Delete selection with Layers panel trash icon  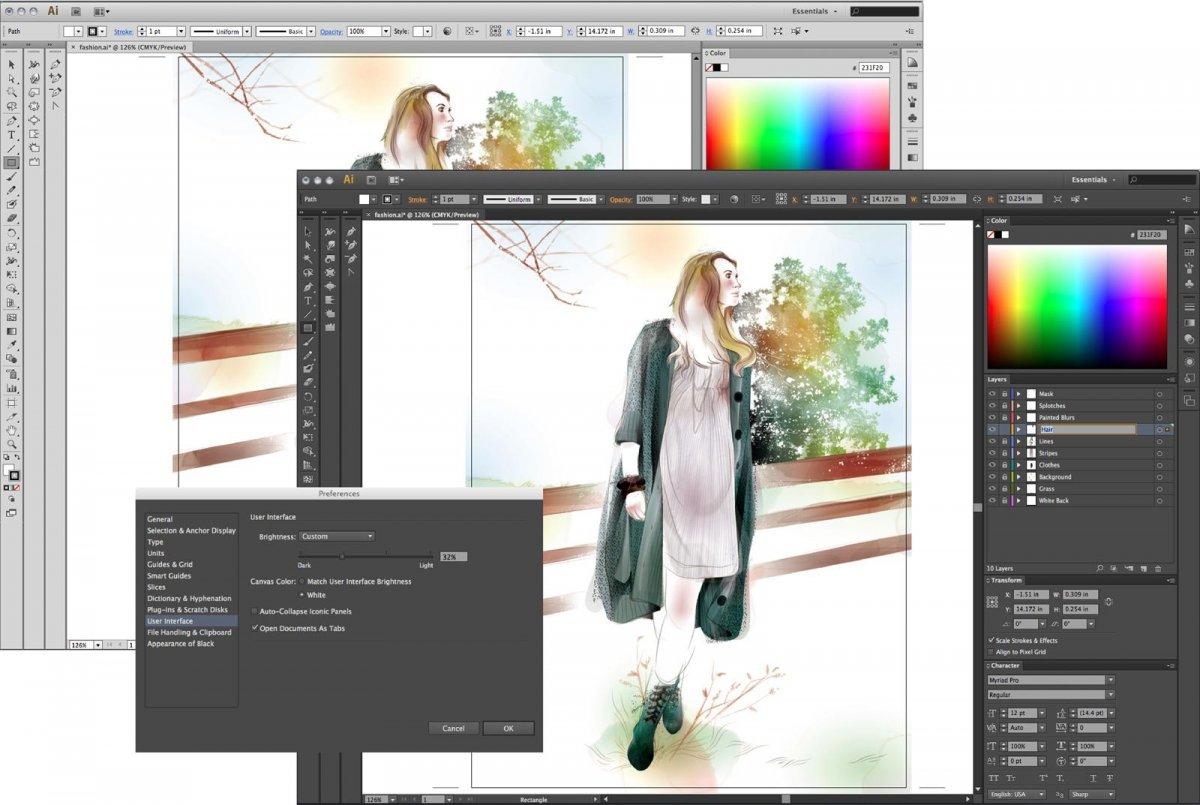(x=1158, y=568)
